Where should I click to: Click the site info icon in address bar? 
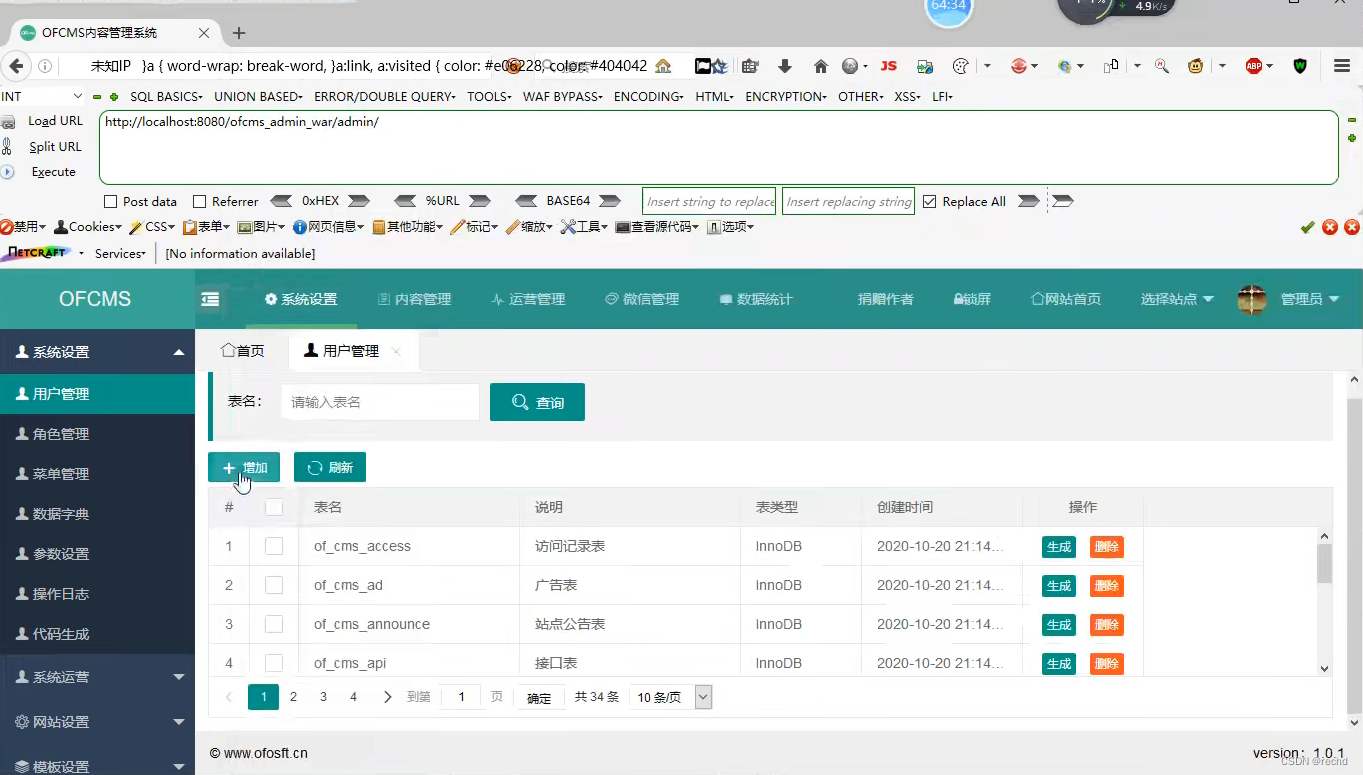[45, 66]
